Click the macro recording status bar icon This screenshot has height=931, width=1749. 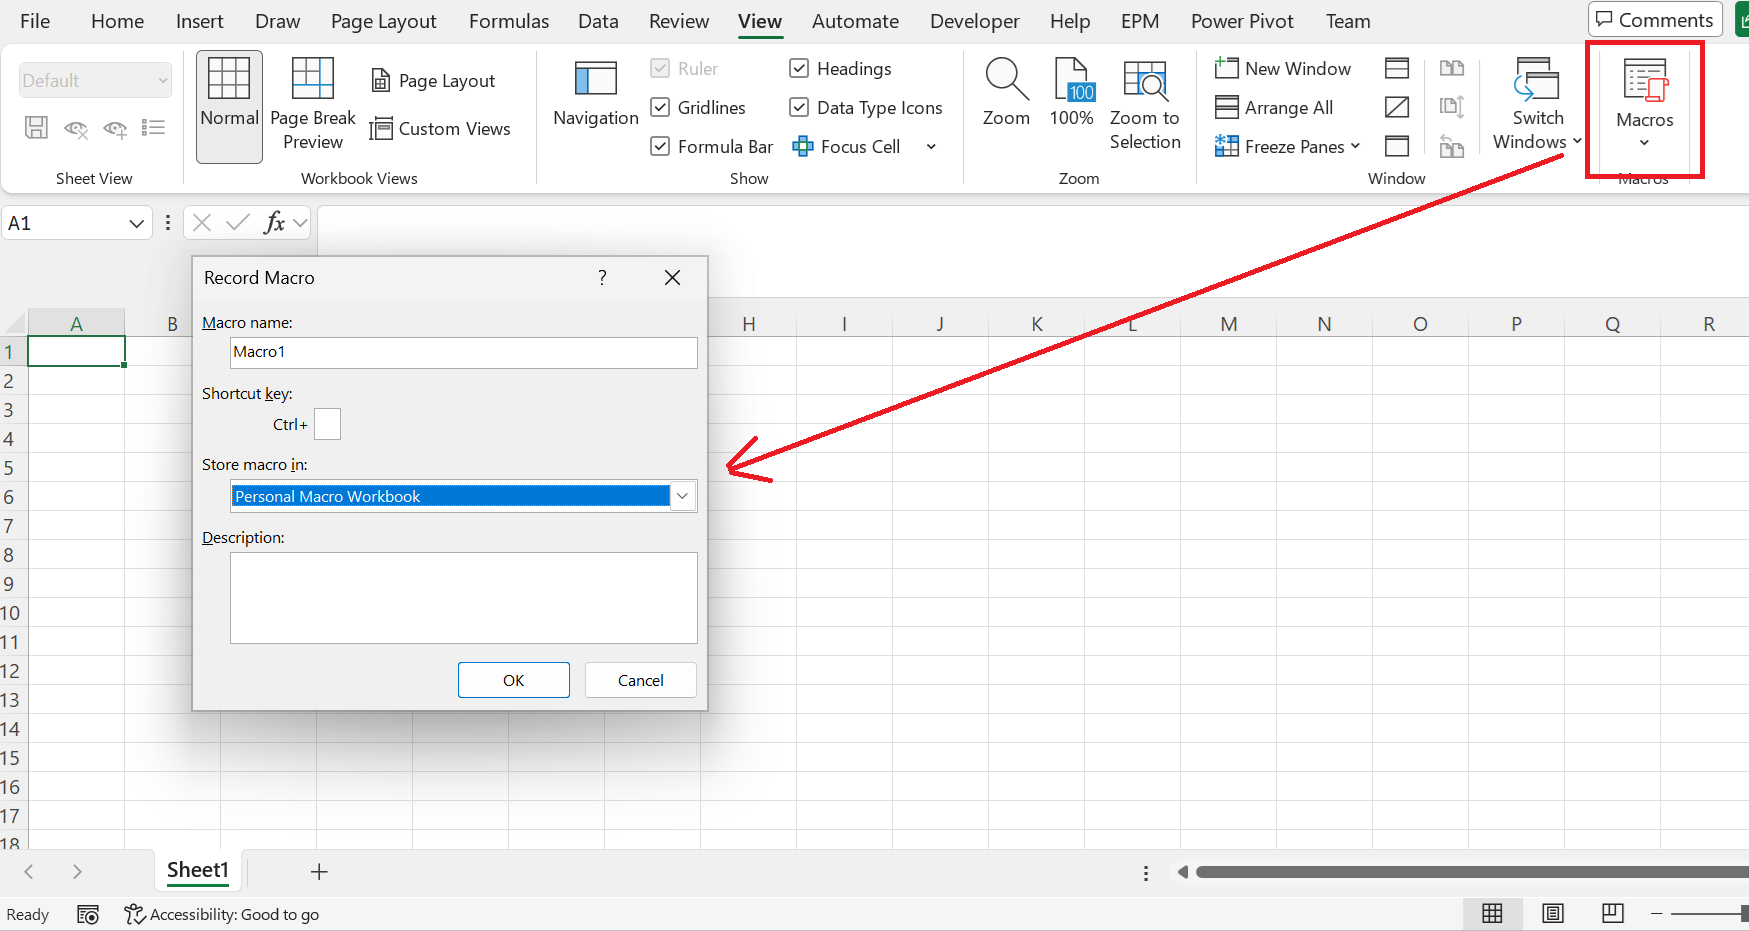88,914
